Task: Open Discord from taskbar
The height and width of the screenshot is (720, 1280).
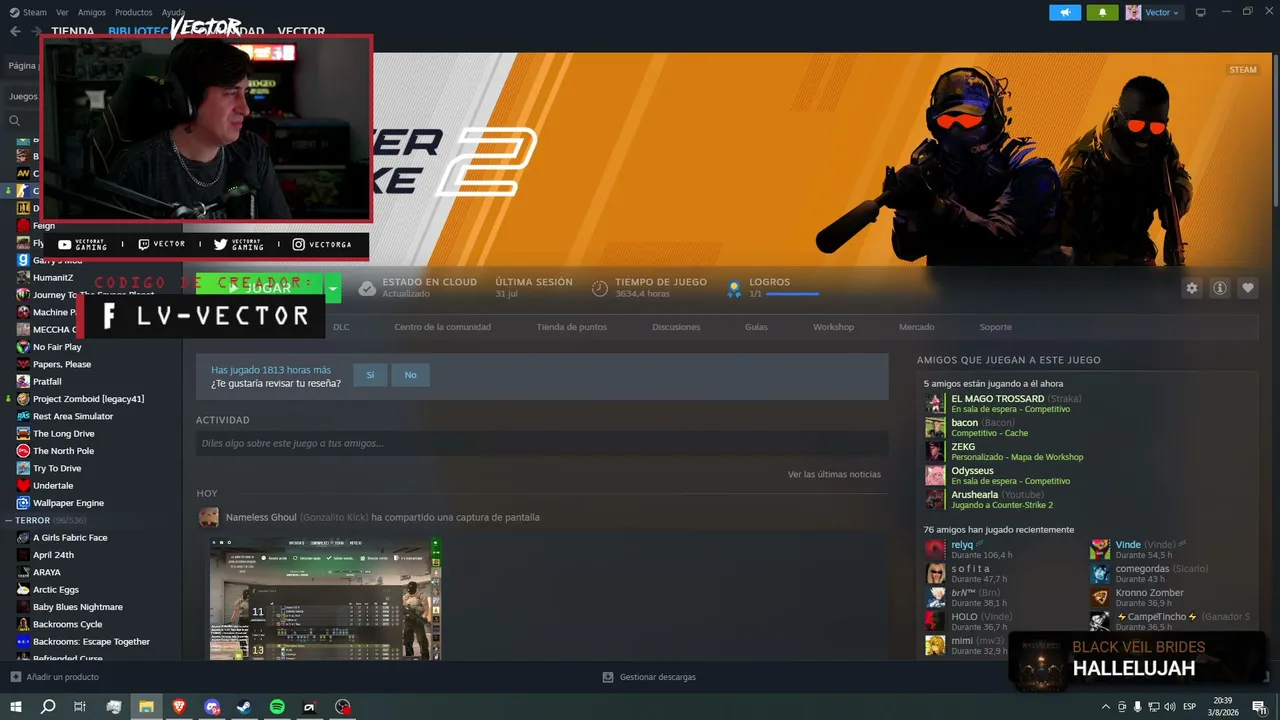Action: click(x=212, y=707)
